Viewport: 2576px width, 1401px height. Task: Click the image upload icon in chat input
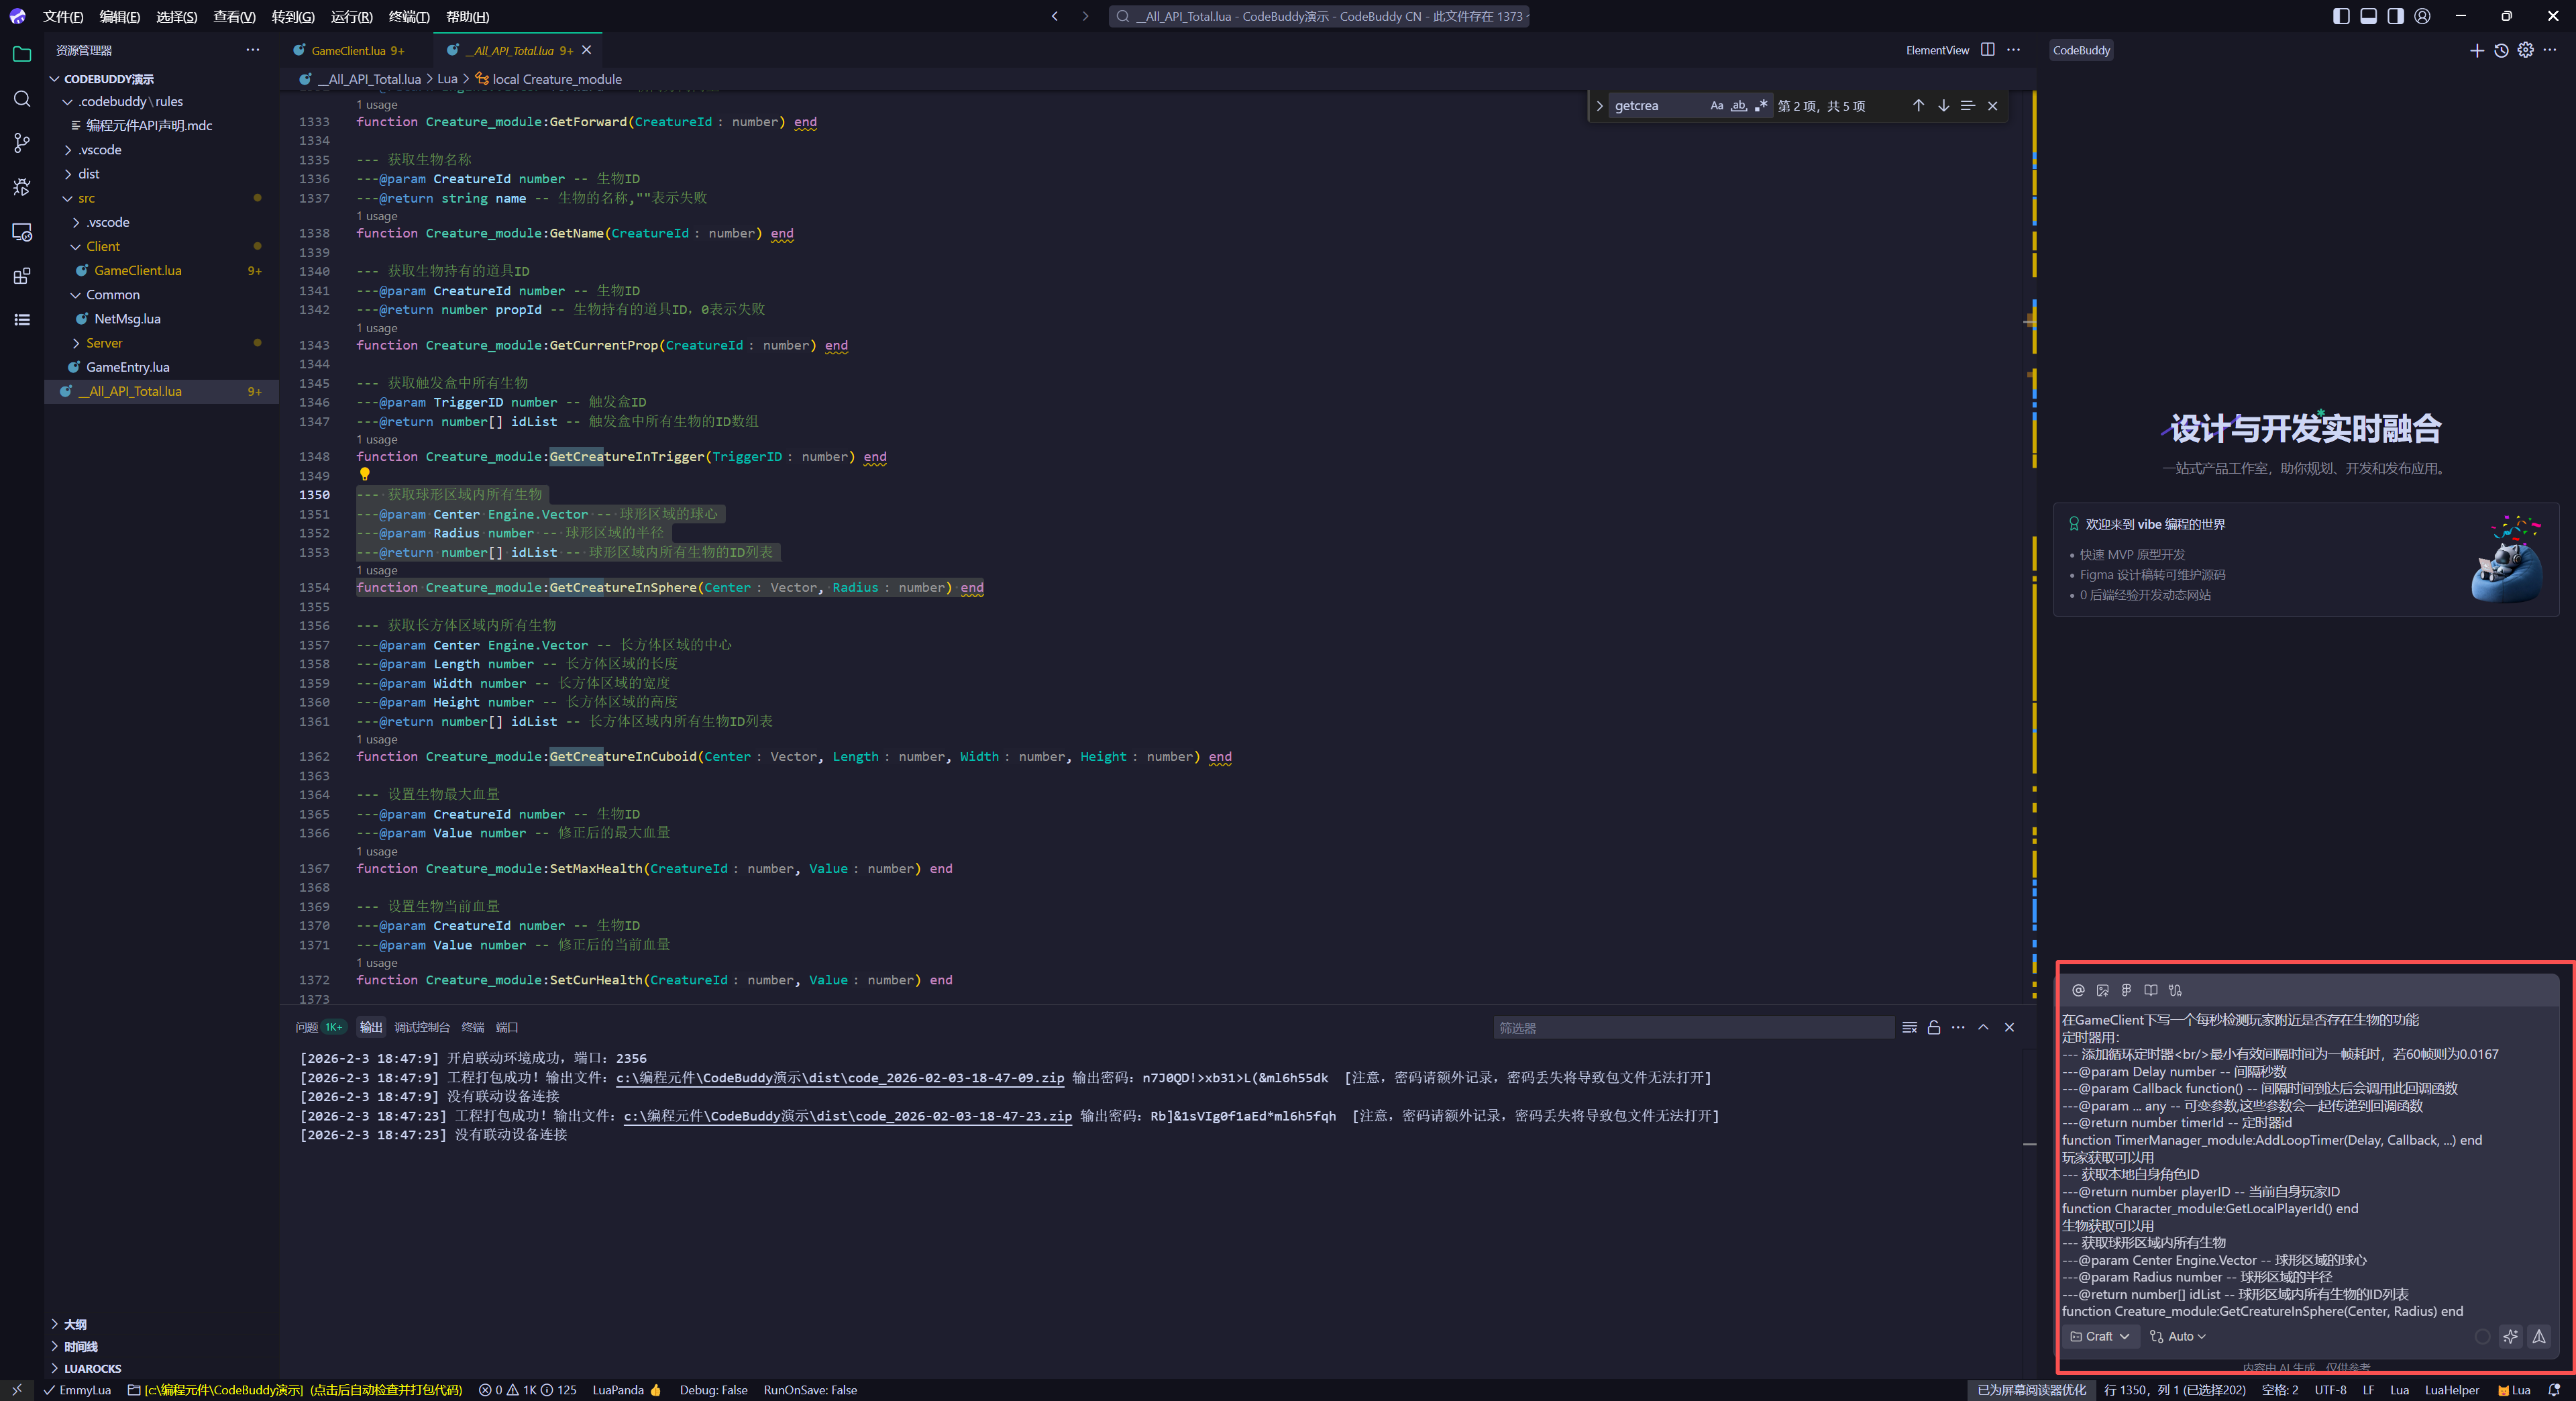click(x=2102, y=990)
